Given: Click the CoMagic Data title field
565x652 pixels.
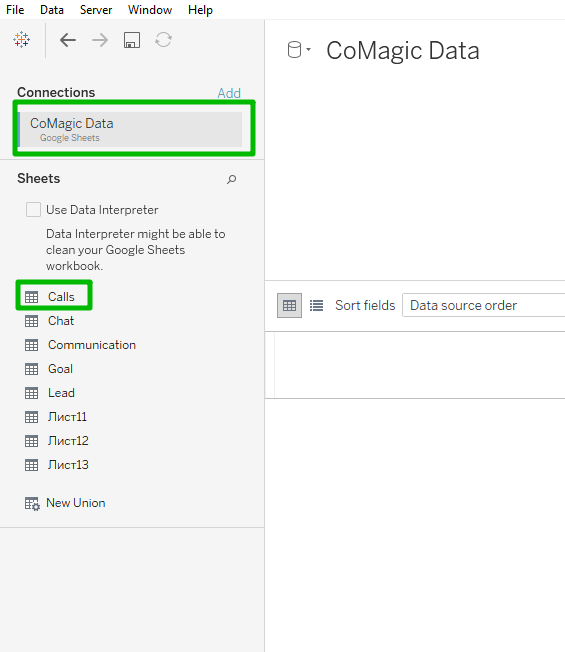Looking at the screenshot, I should pos(403,51).
